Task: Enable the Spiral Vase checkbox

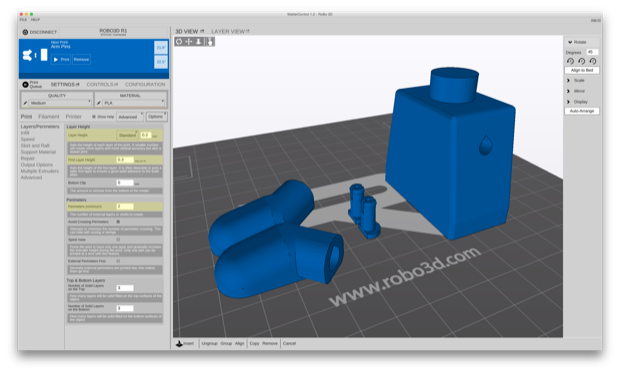Action: coord(118,240)
